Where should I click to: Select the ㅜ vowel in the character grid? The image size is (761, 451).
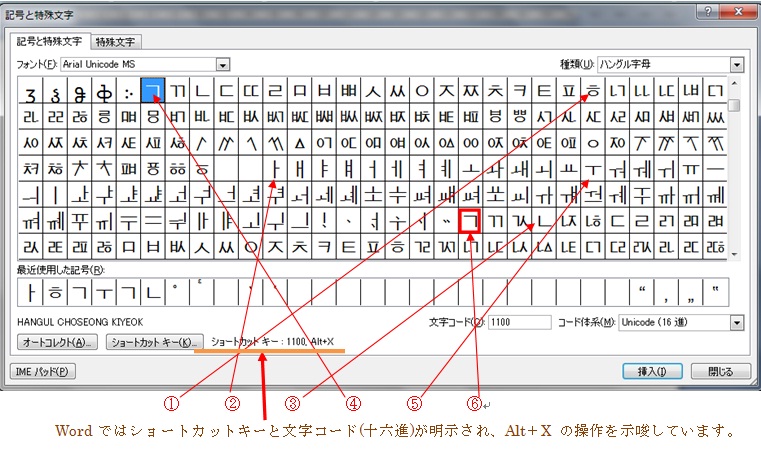593,169
